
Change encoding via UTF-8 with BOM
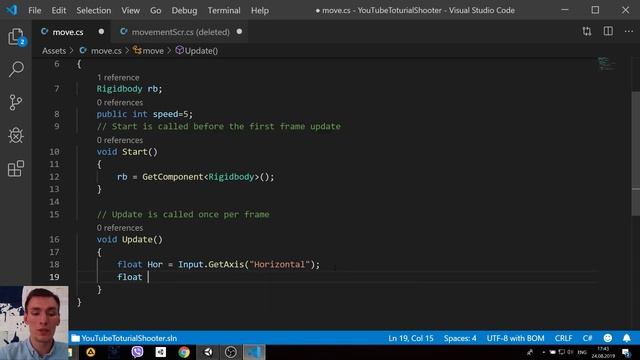click(515, 338)
